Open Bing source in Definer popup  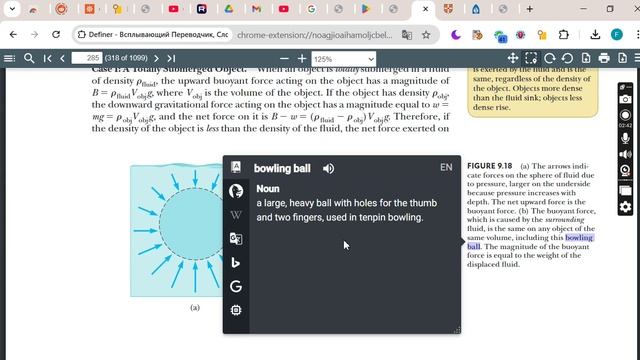(236, 262)
